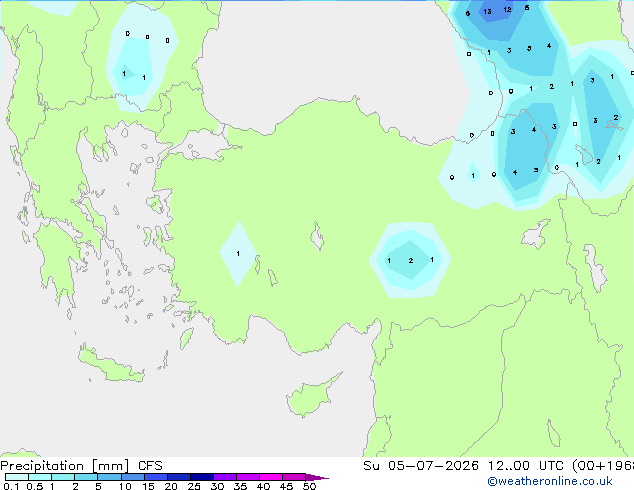Image resolution: width=634 pixels, height=490 pixels.
Task: Click the 0.5 legend scale label
Action: point(35,486)
